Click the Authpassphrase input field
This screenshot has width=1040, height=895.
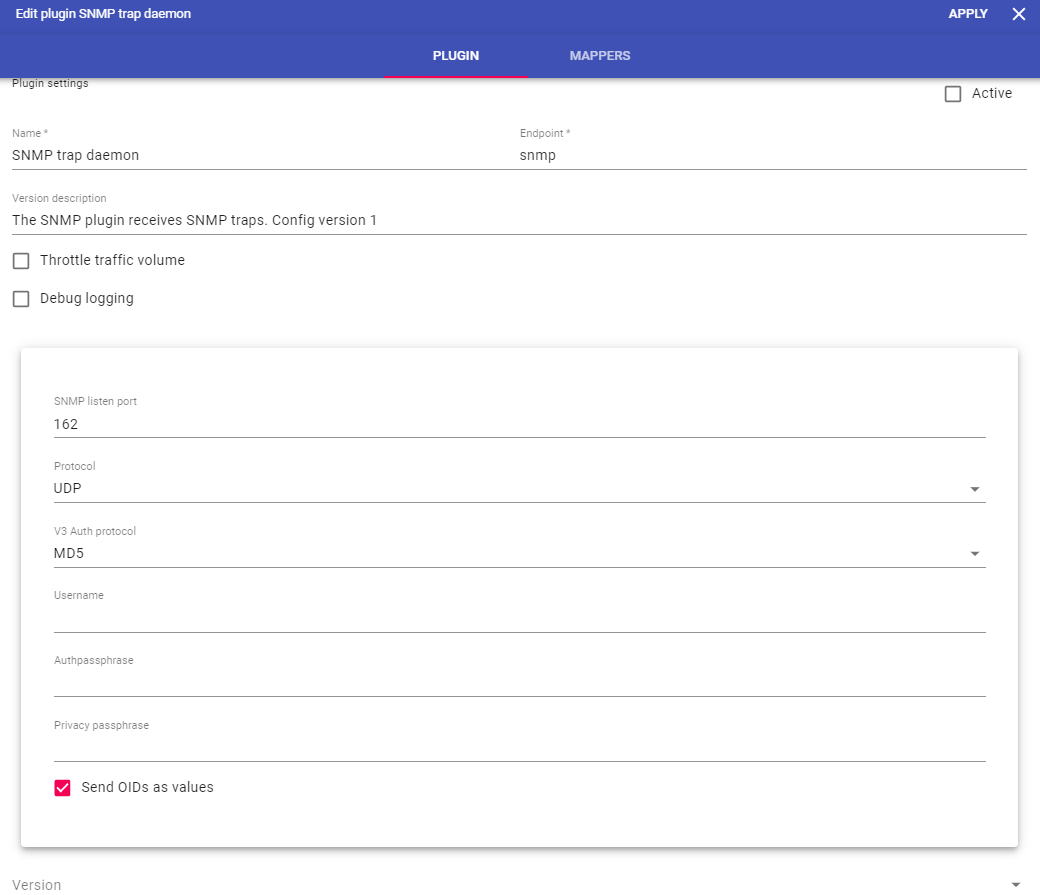click(x=518, y=682)
